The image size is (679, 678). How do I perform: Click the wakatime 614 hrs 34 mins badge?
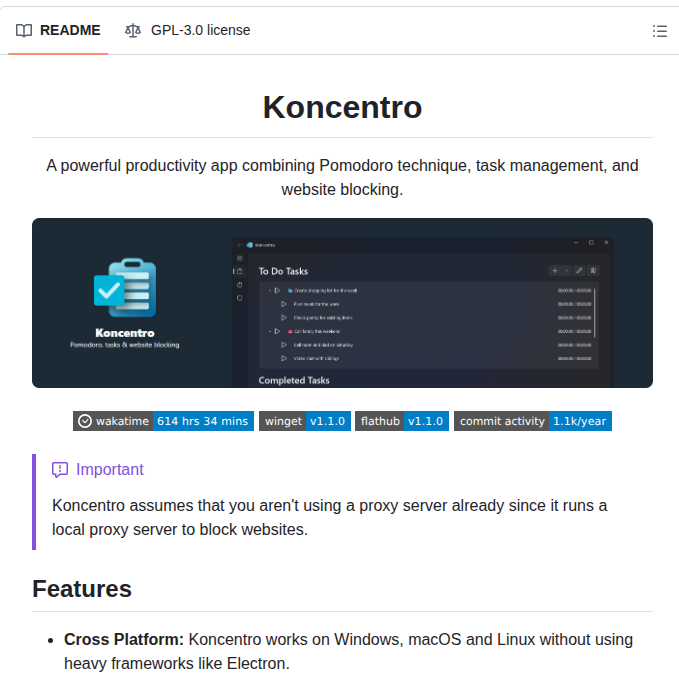163,421
